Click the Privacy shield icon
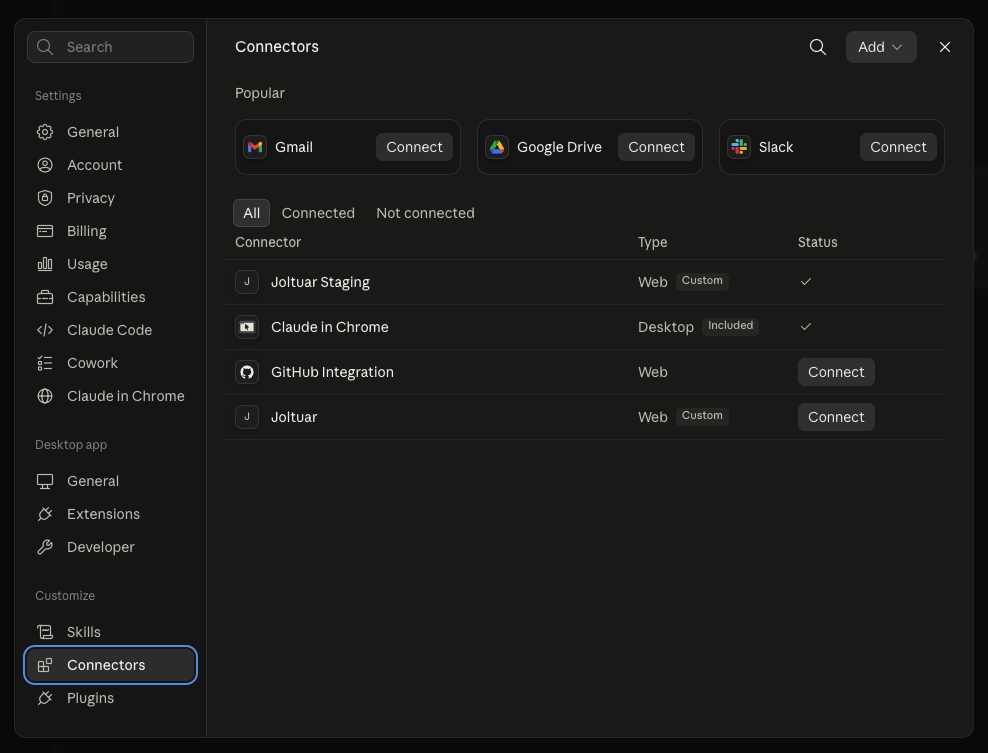 [45, 198]
